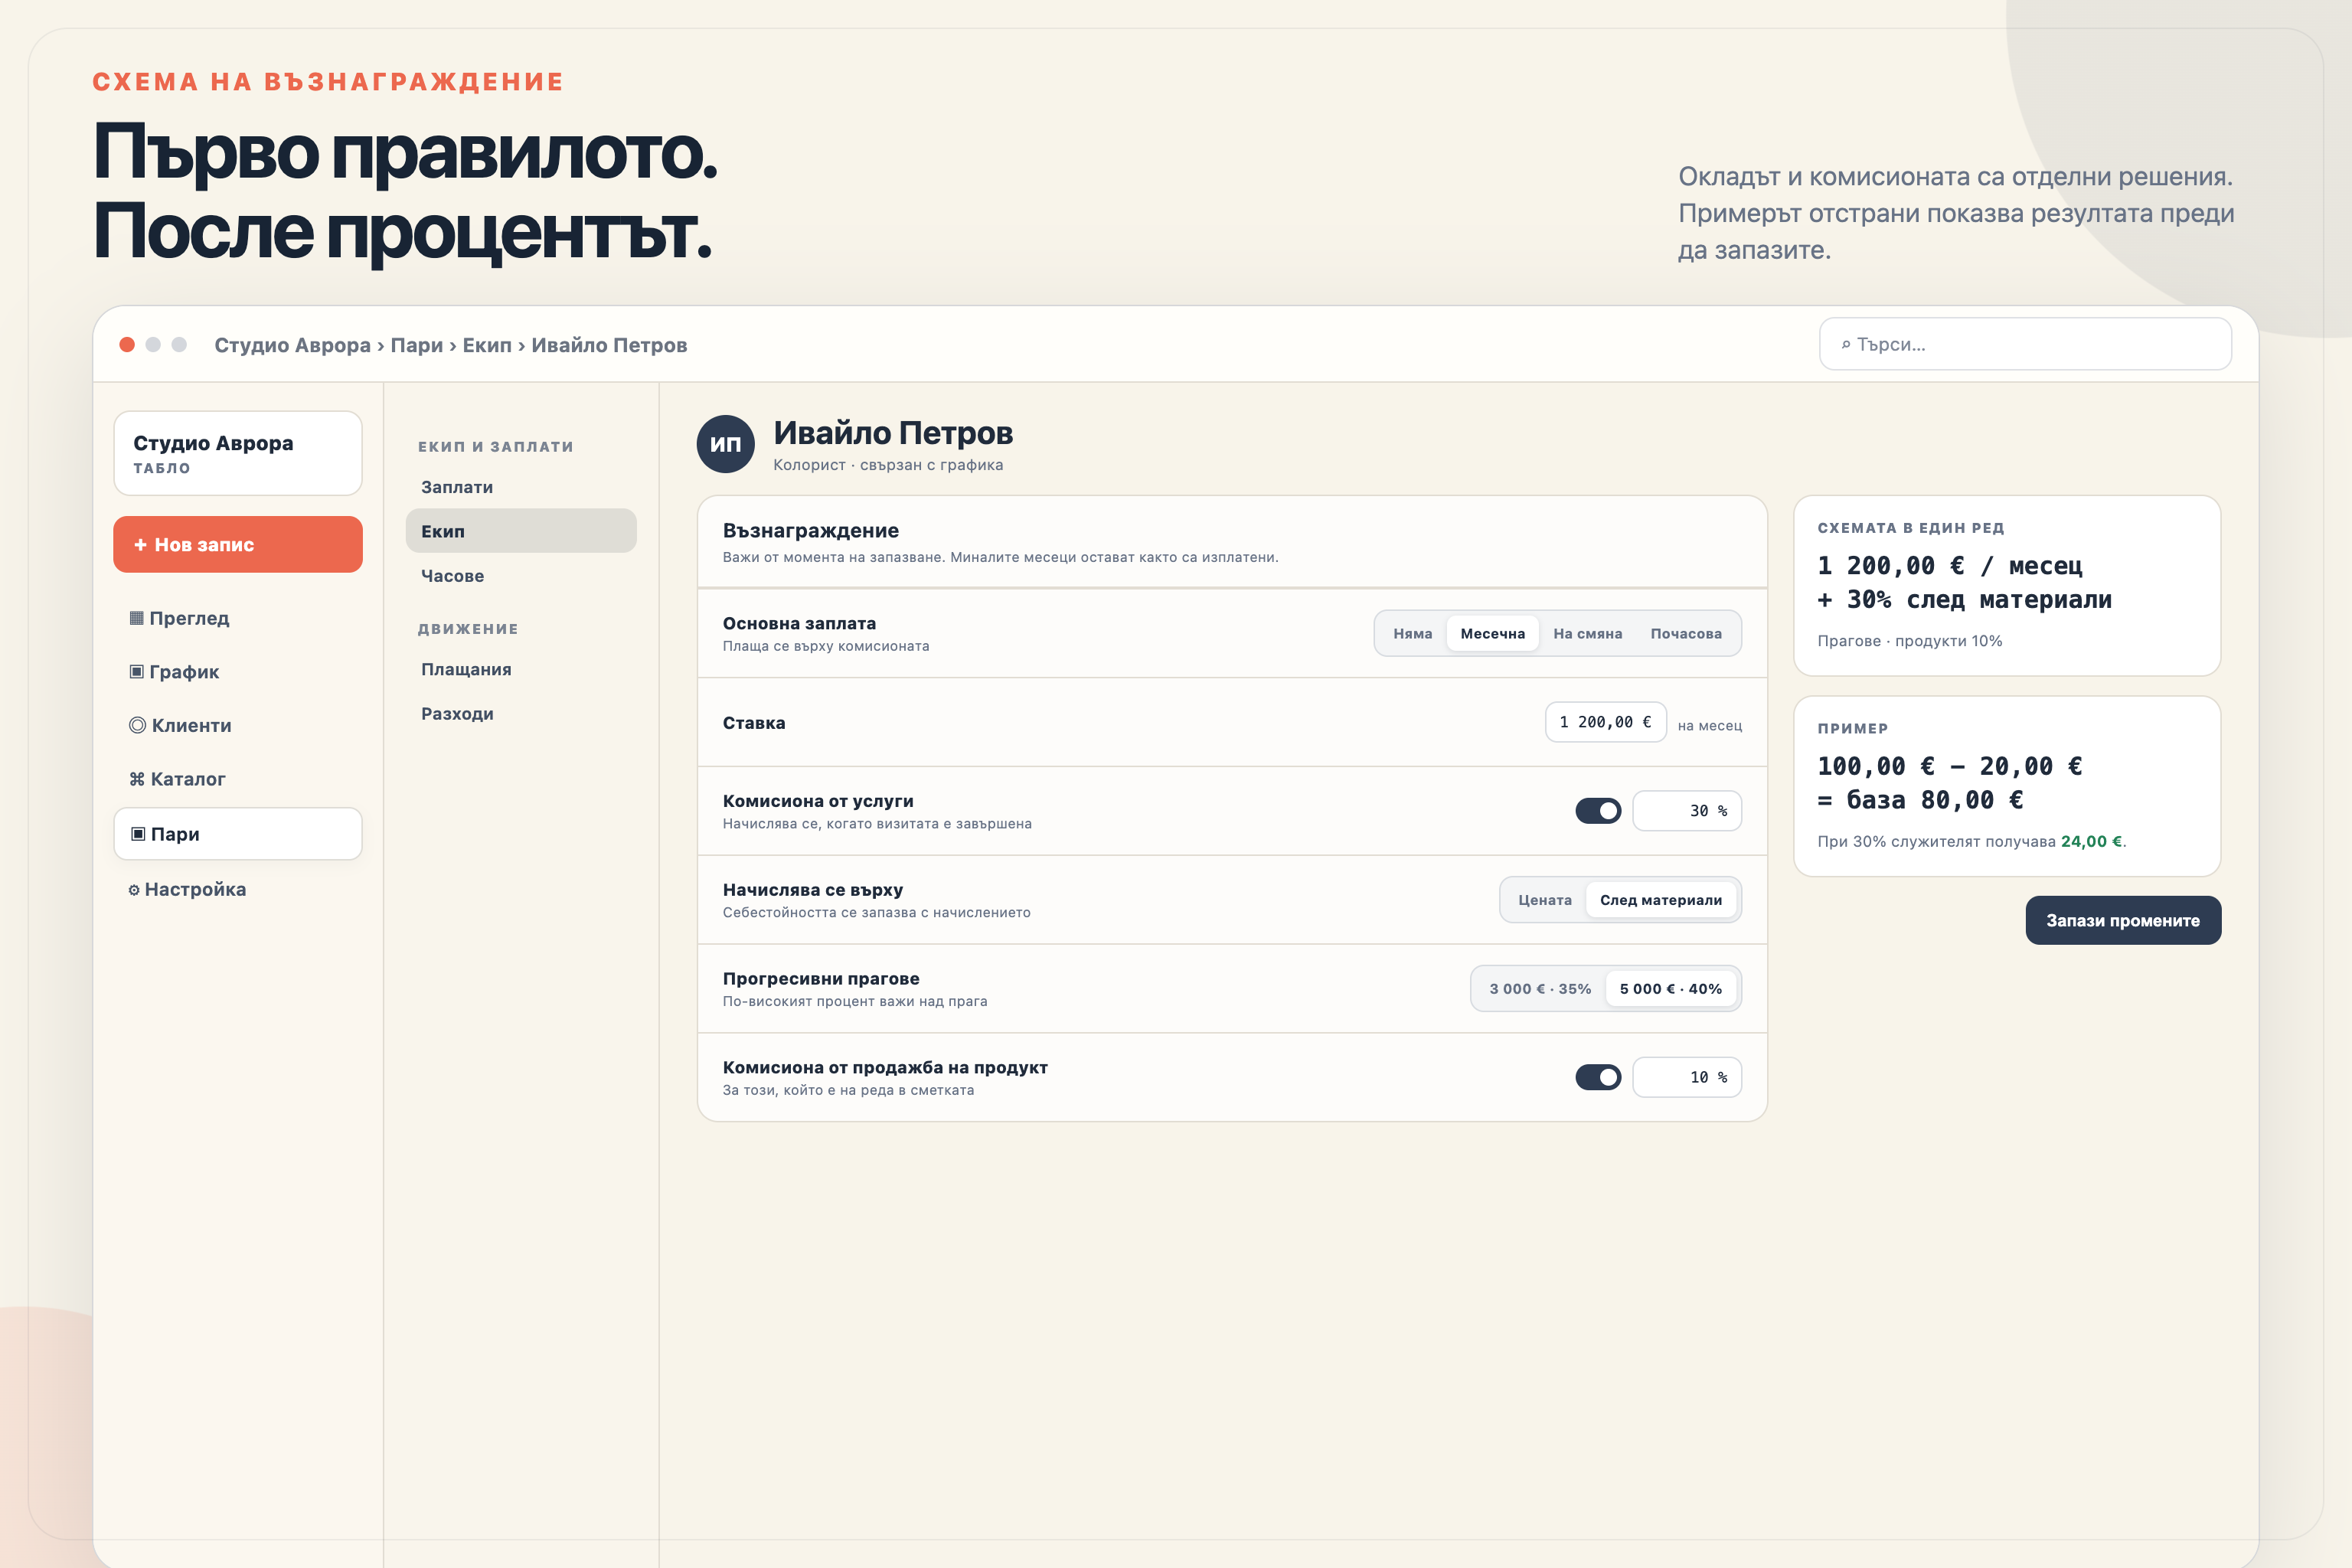The image size is (2352, 1568).
Task: Click Студио Аврора in the breadcrumb
Action: (x=292, y=345)
